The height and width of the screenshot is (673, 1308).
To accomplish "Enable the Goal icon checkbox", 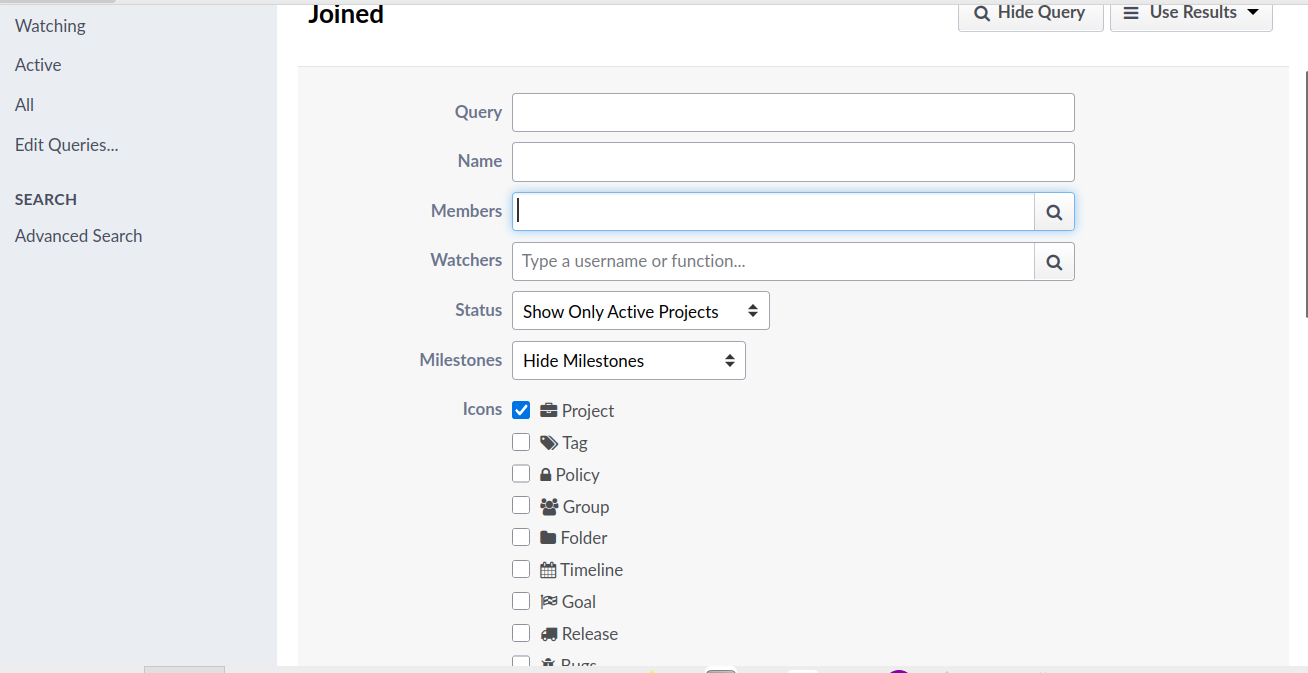I will tap(521, 601).
